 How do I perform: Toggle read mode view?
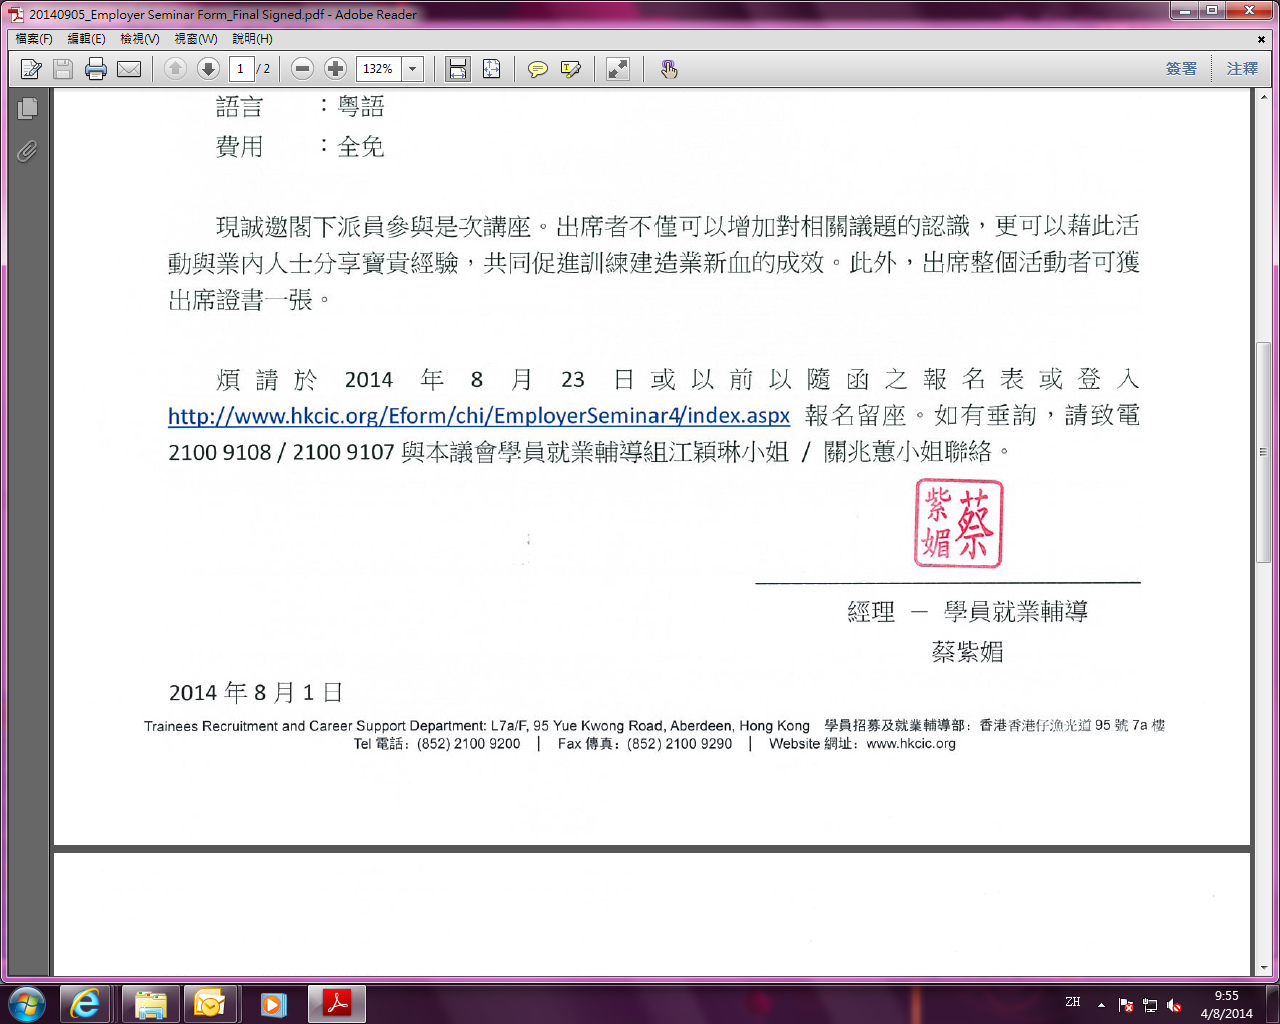point(618,69)
